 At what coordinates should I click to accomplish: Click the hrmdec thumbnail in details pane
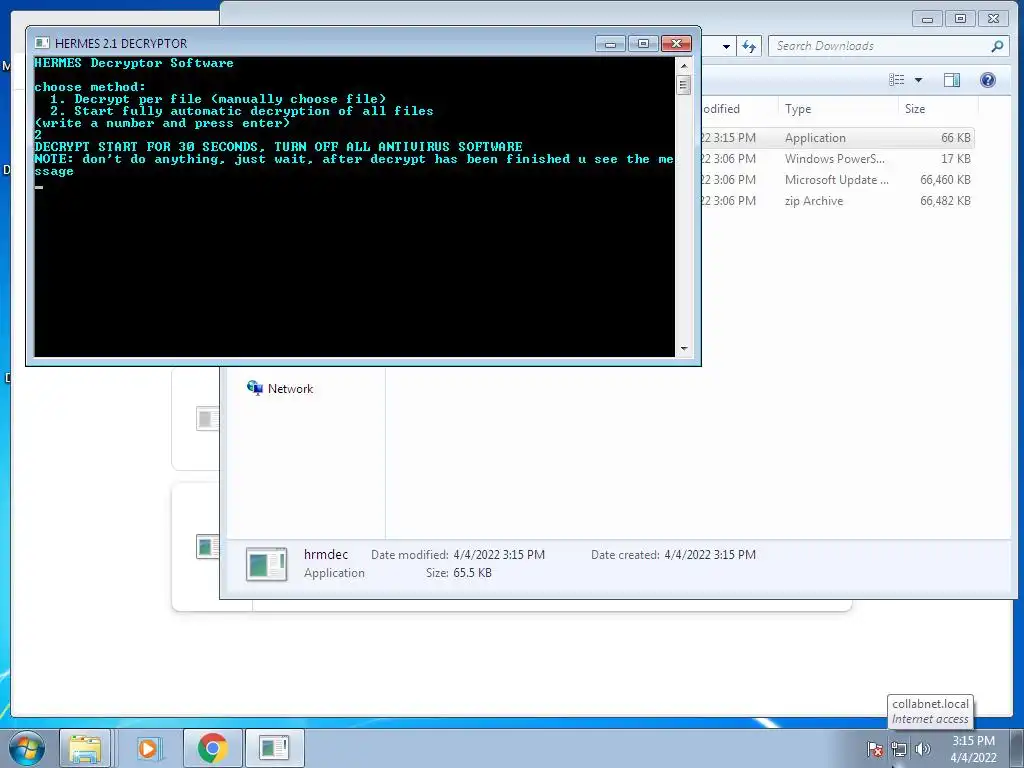pos(266,564)
